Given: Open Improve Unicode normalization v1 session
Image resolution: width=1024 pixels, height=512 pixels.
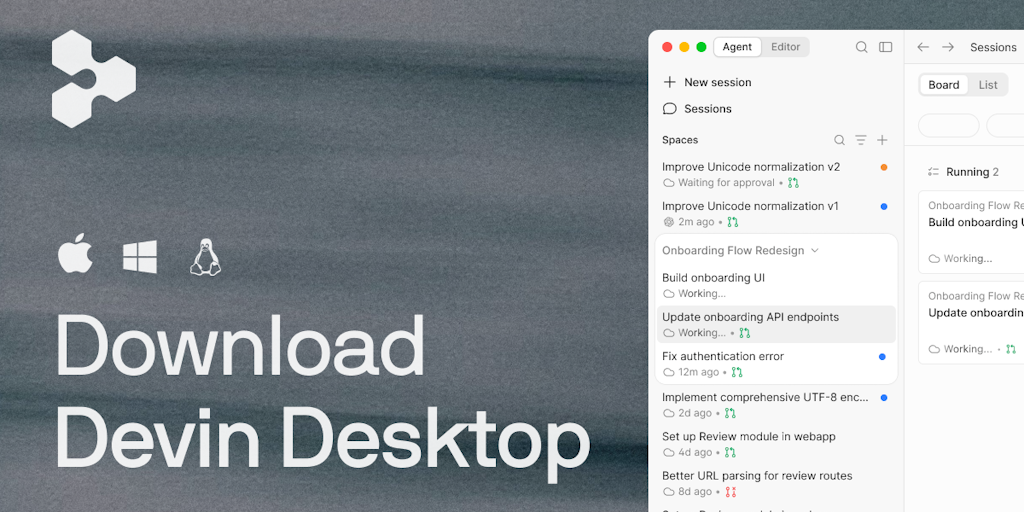Looking at the screenshot, I should tap(776, 214).
